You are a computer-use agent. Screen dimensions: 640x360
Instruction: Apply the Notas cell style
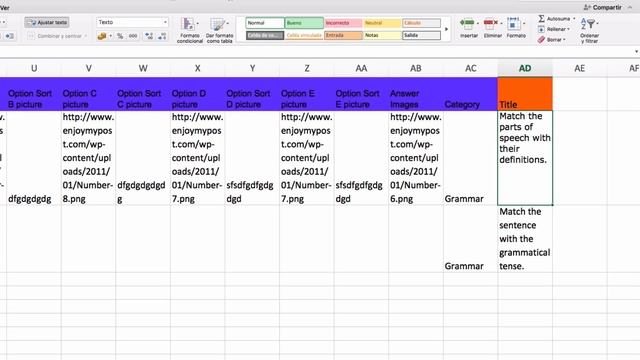tap(382, 35)
